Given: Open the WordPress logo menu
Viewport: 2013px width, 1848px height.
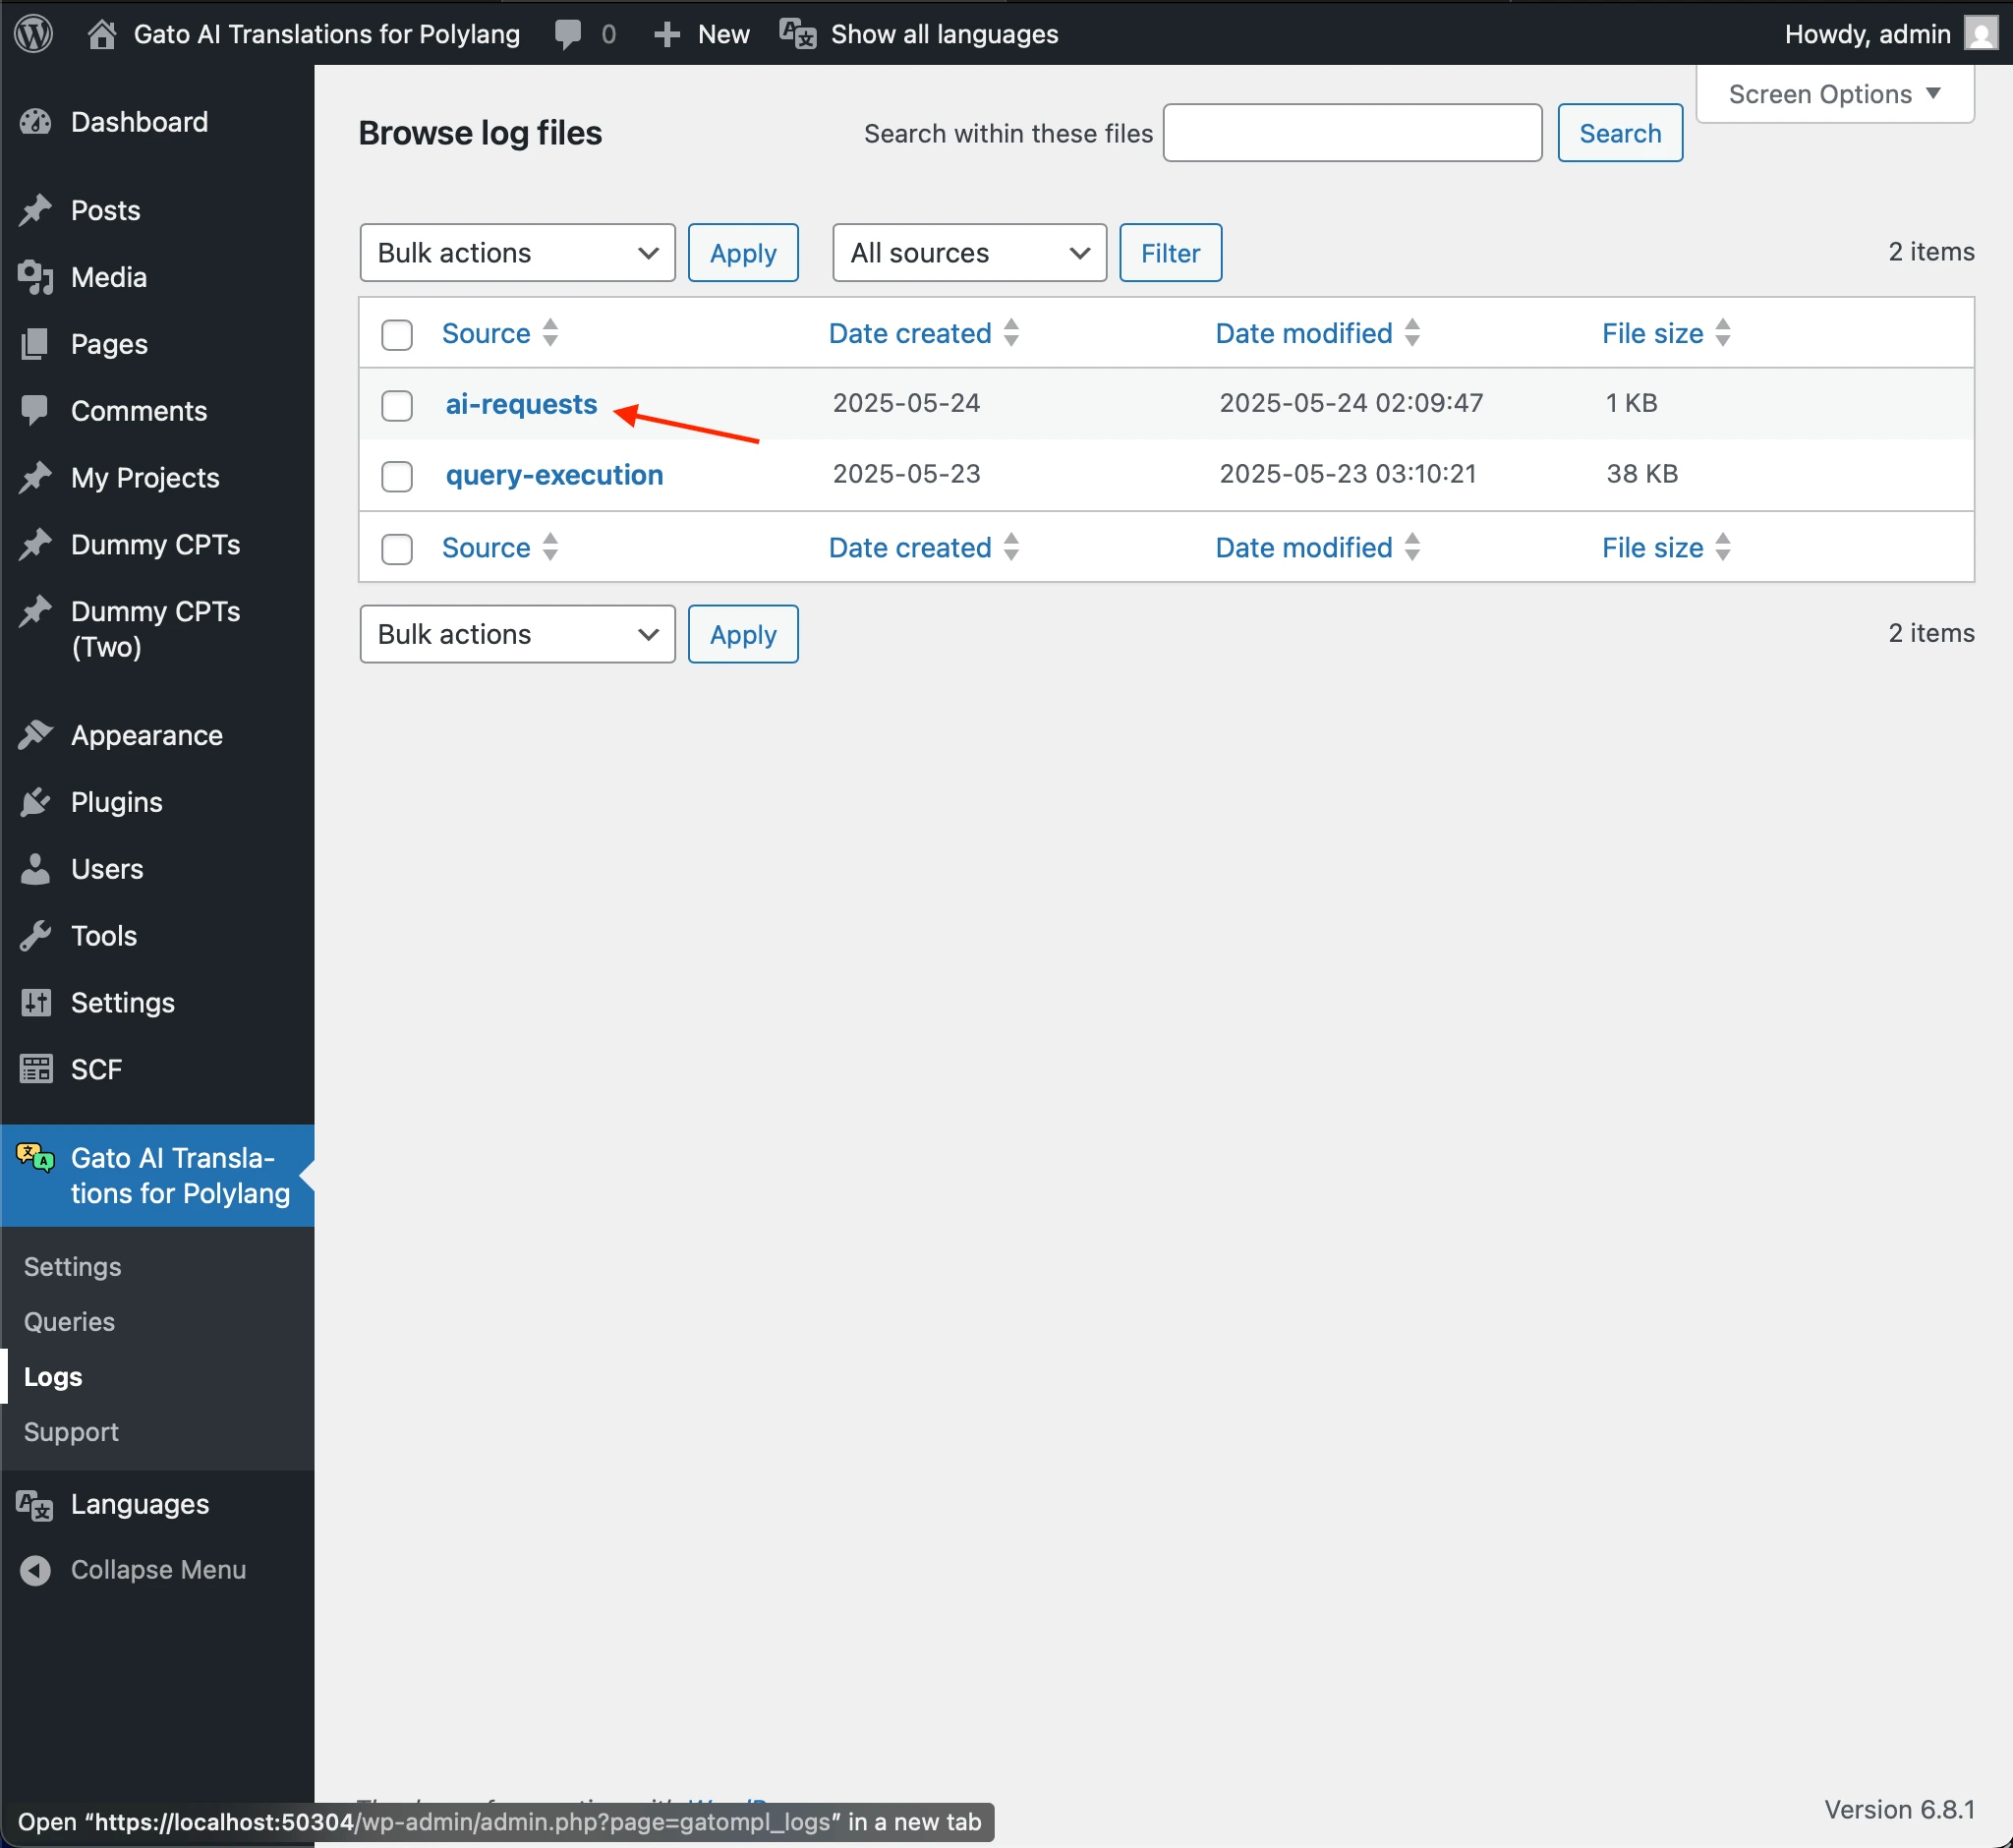Looking at the screenshot, I should [34, 34].
